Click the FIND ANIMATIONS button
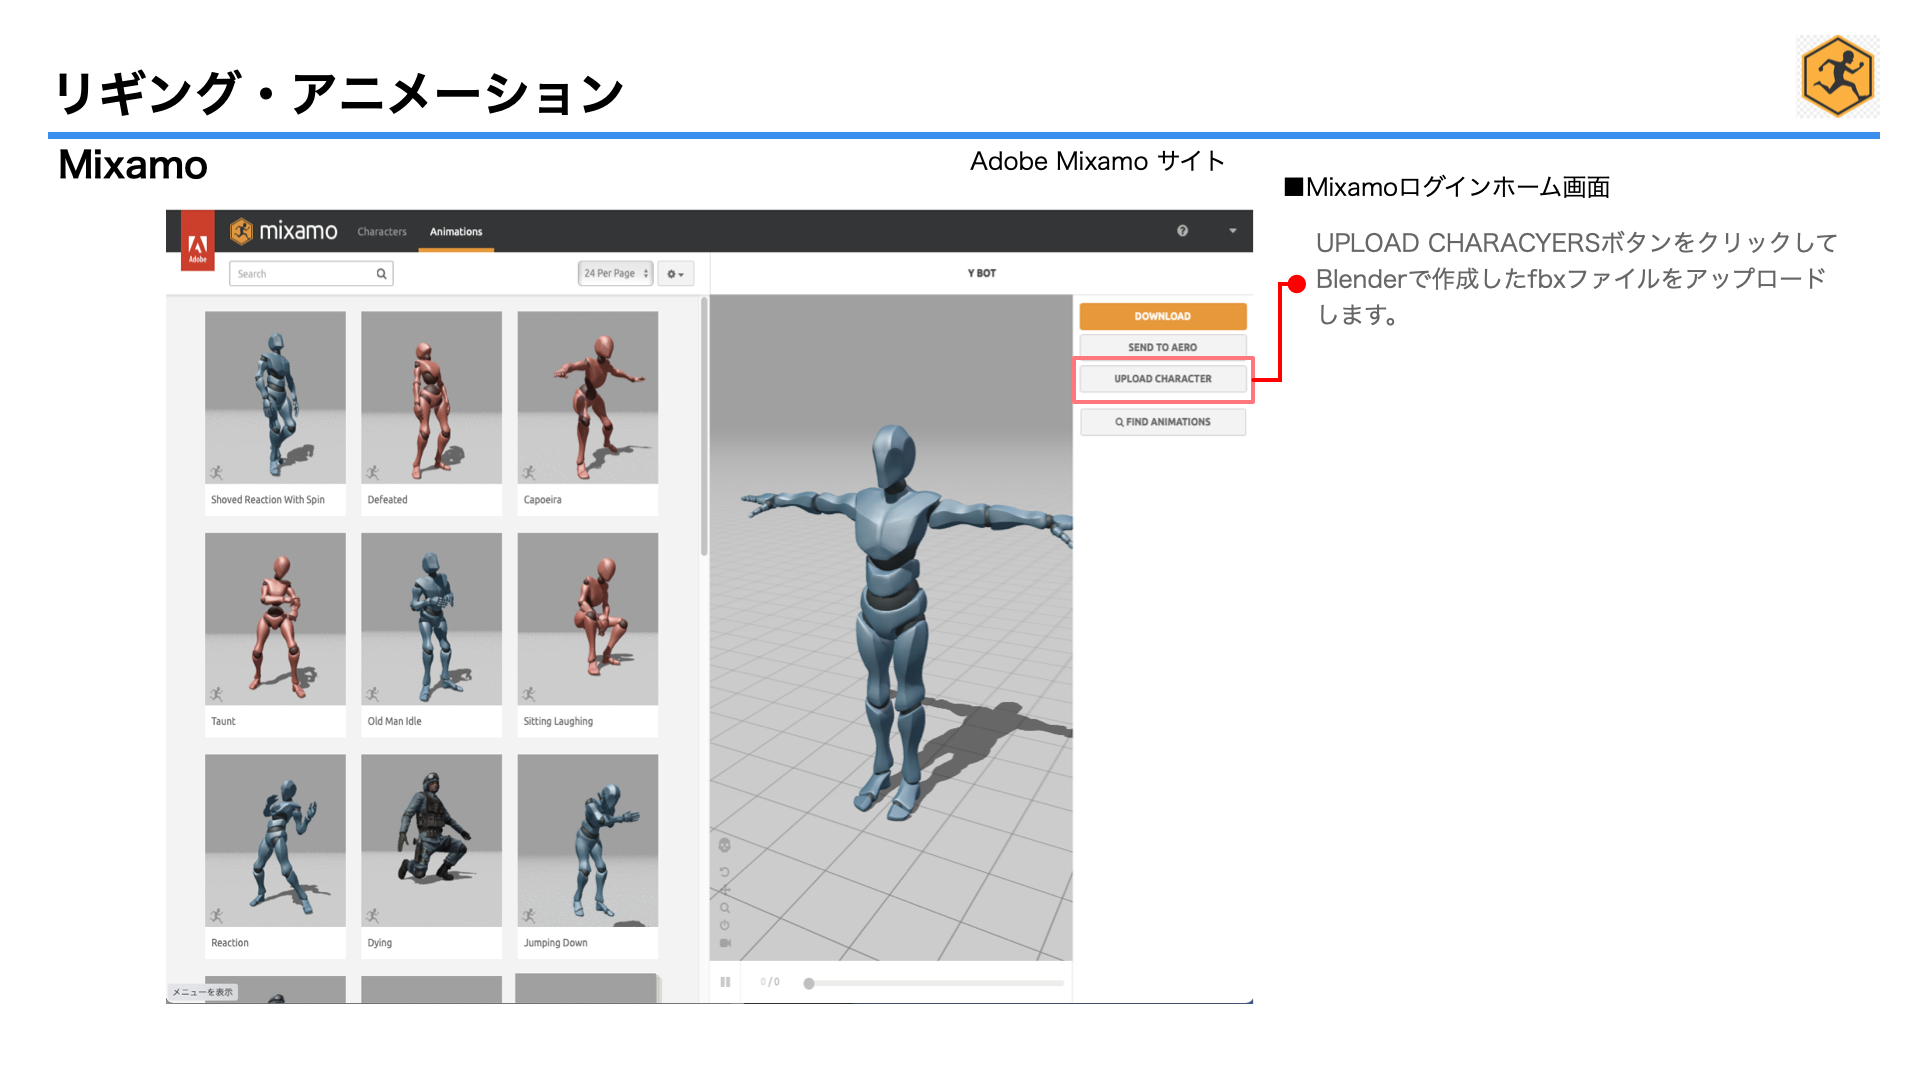This screenshot has height=1080, width=1920. 1163,422
